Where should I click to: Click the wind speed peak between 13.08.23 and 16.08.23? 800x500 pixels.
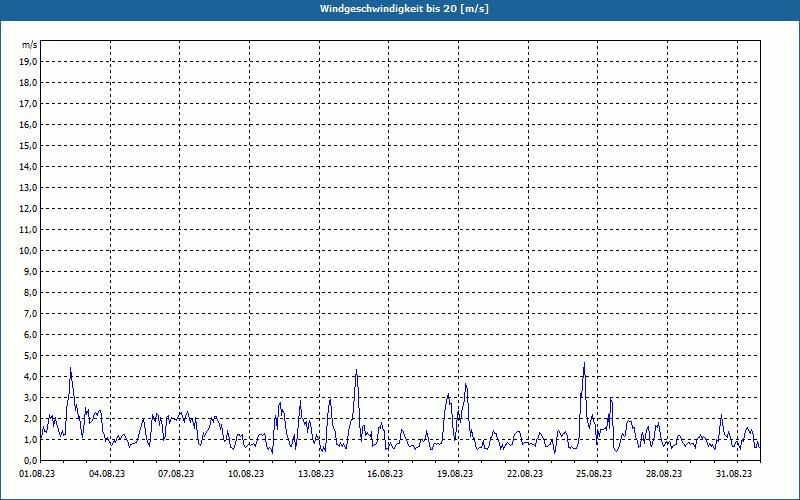point(356,371)
